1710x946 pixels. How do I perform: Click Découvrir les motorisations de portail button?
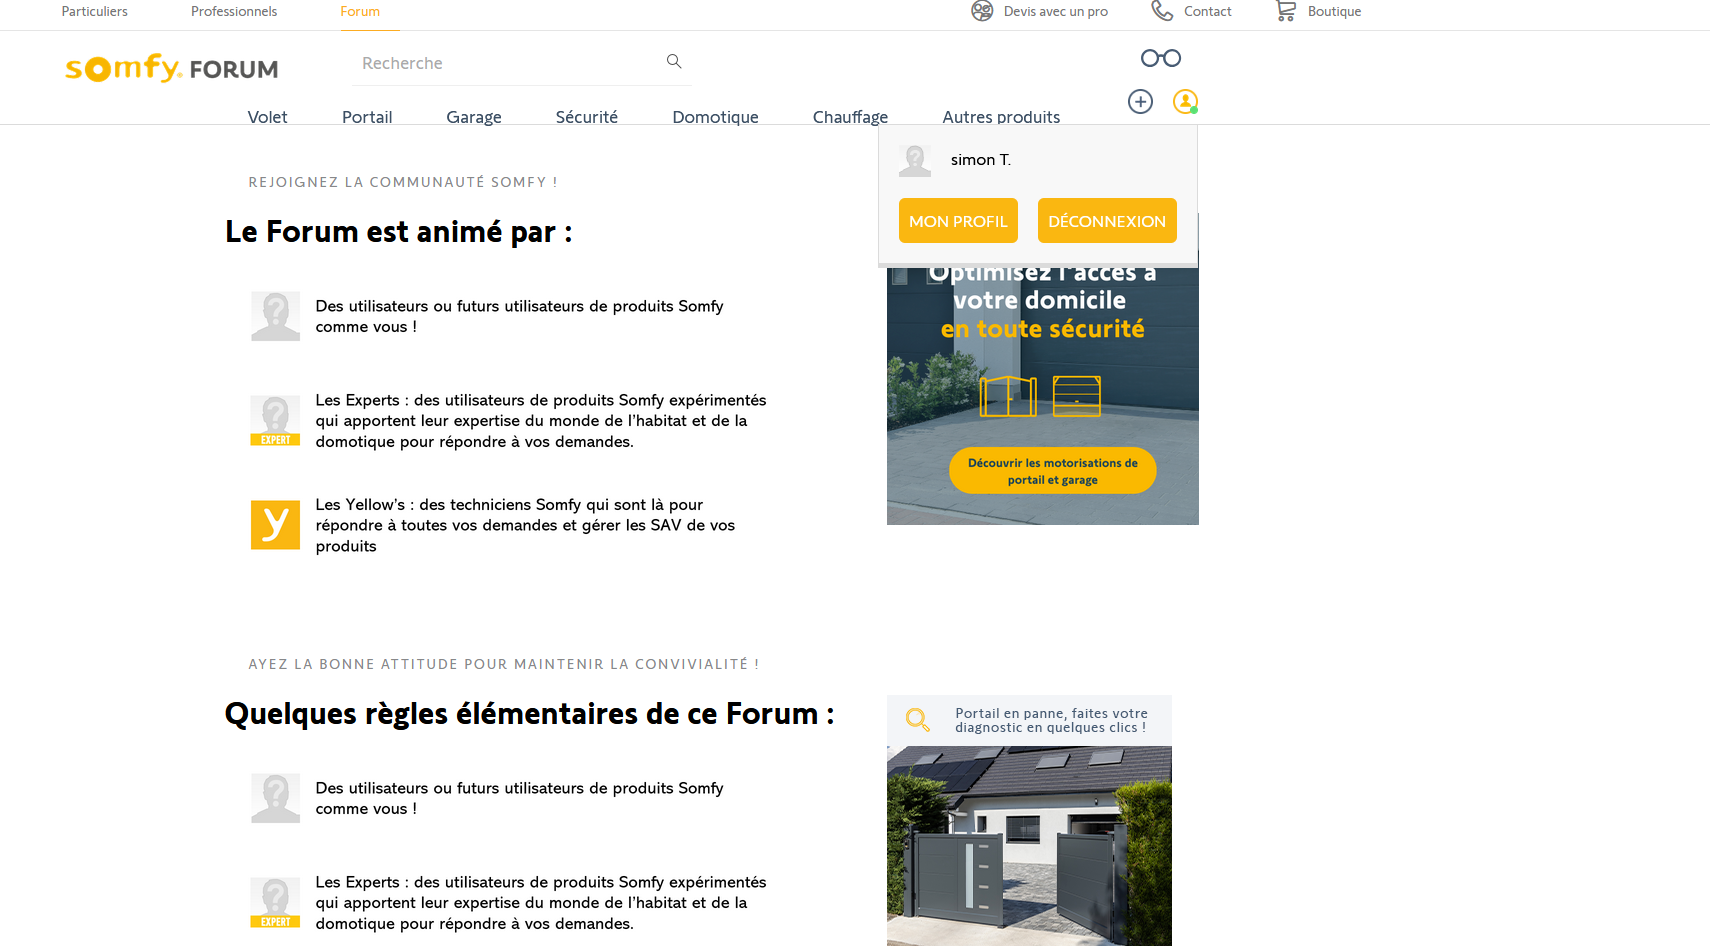1052,471
